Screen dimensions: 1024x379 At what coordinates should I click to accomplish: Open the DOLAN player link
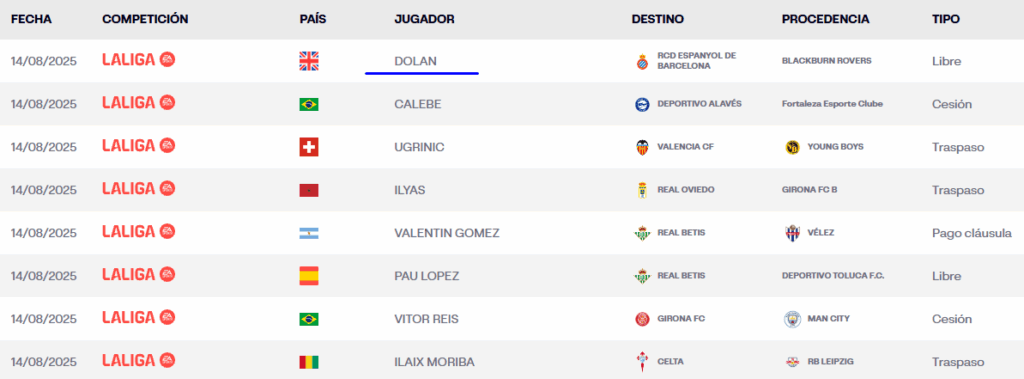pyautogui.click(x=415, y=61)
